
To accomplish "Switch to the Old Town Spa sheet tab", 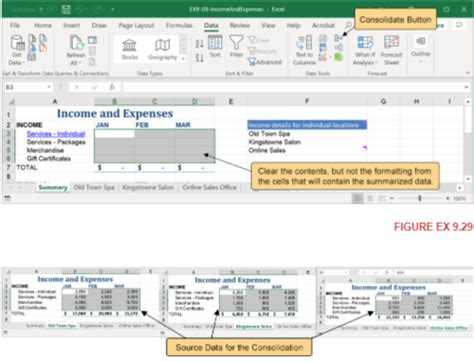I will pyautogui.click(x=94, y=187).
